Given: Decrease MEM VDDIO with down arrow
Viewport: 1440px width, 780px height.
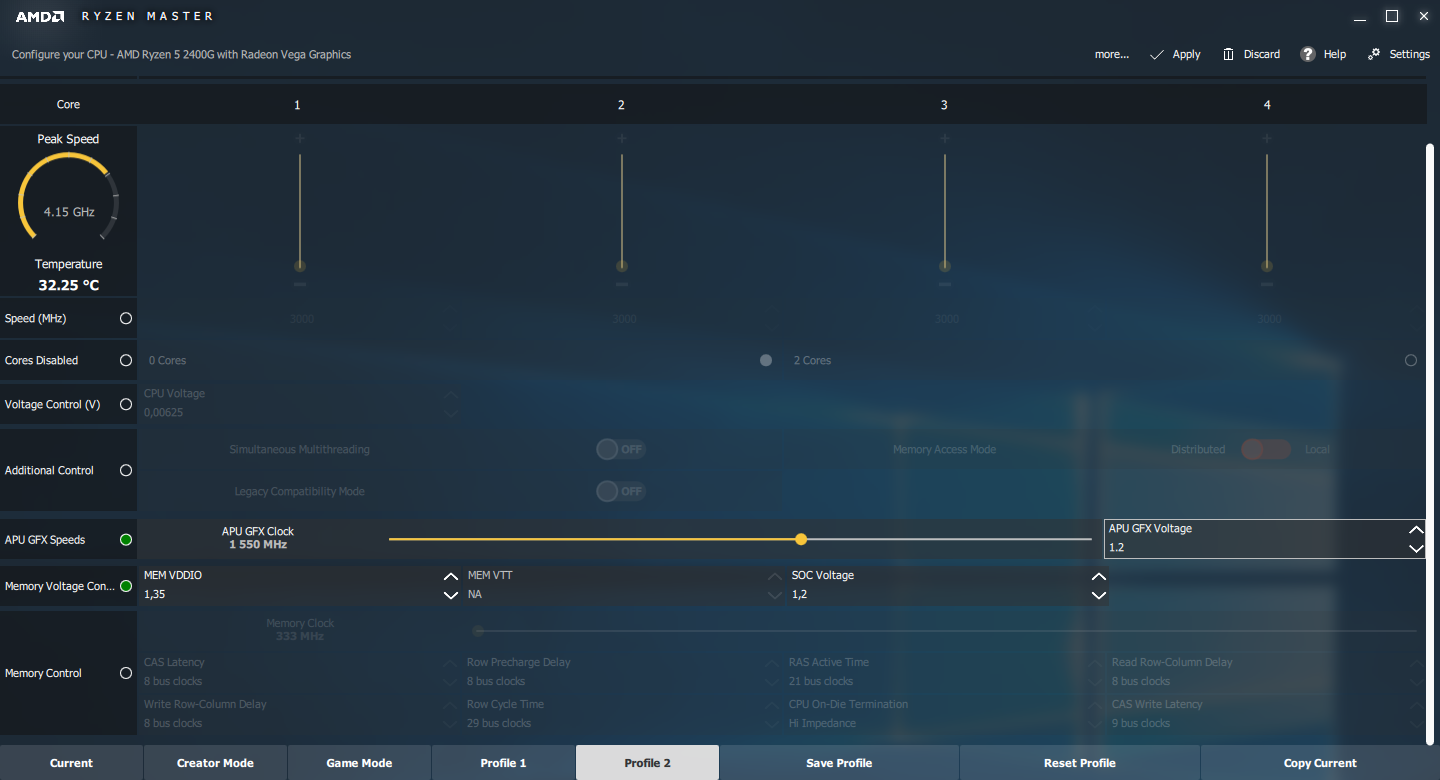Looking at the screenshot, I should click(x=451, y=595).
